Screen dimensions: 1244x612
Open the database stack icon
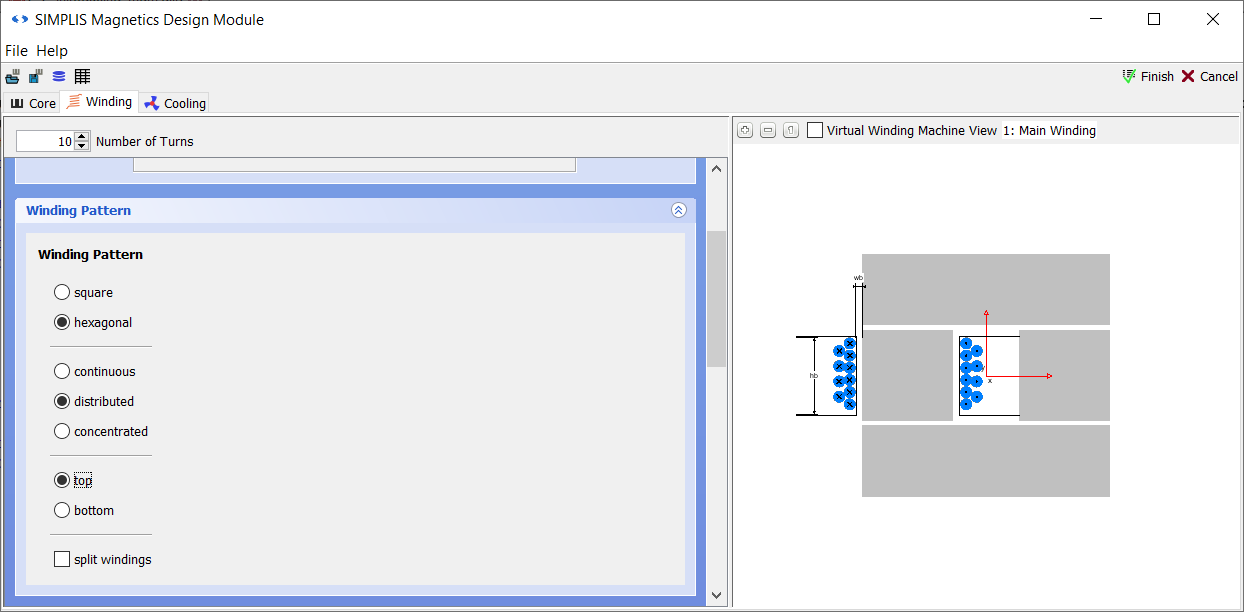(59, 76)
